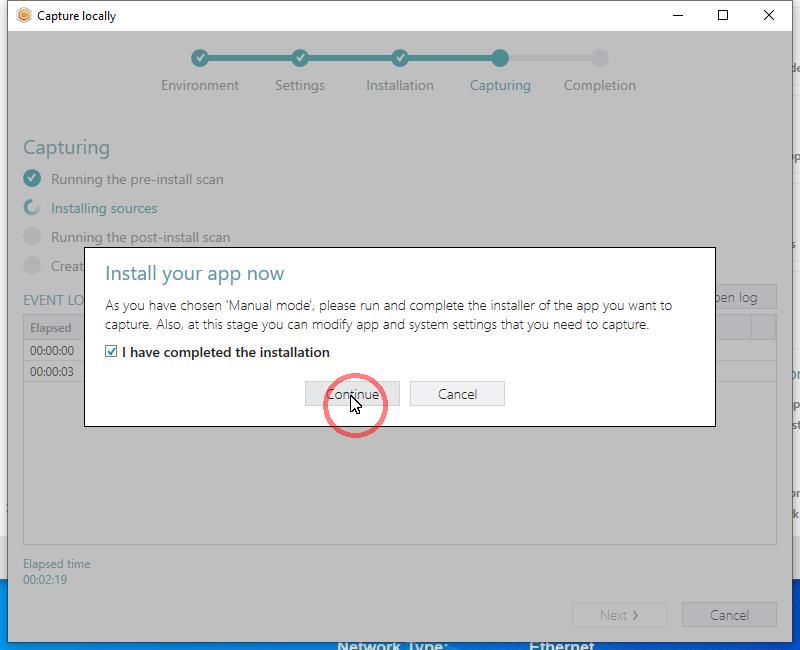Cancel the 'Install your app now' dialog
Viewport: 800px width, 650px height.
coord(457,394)
